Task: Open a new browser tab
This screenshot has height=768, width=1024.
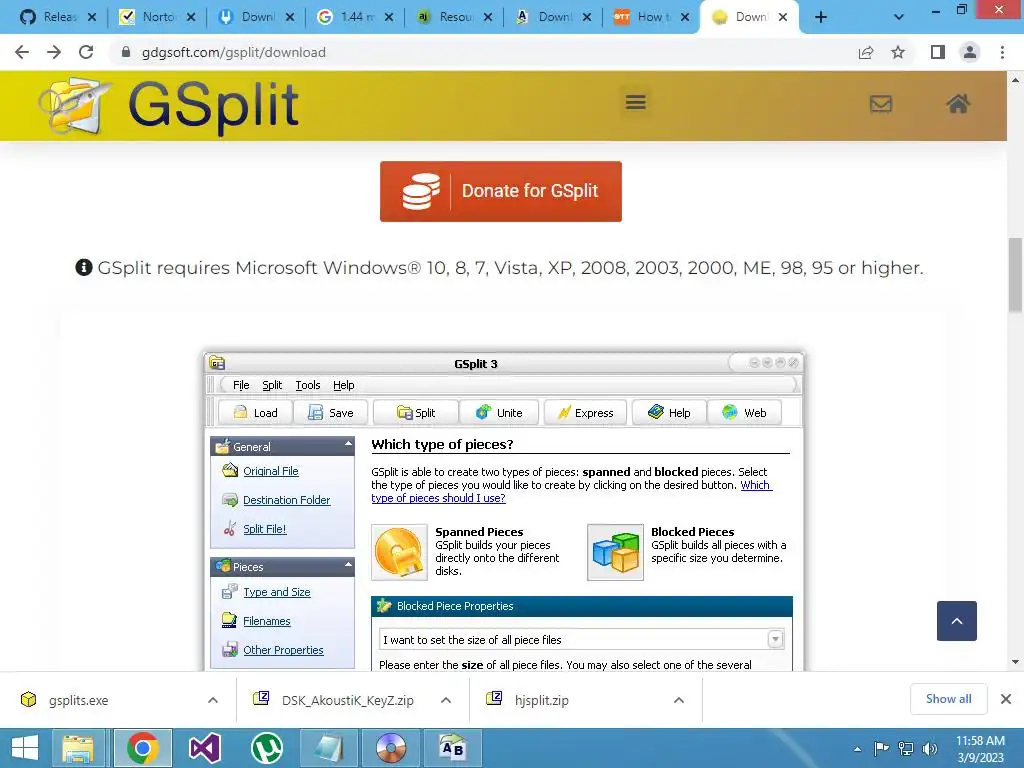Action: pos(821,18)
